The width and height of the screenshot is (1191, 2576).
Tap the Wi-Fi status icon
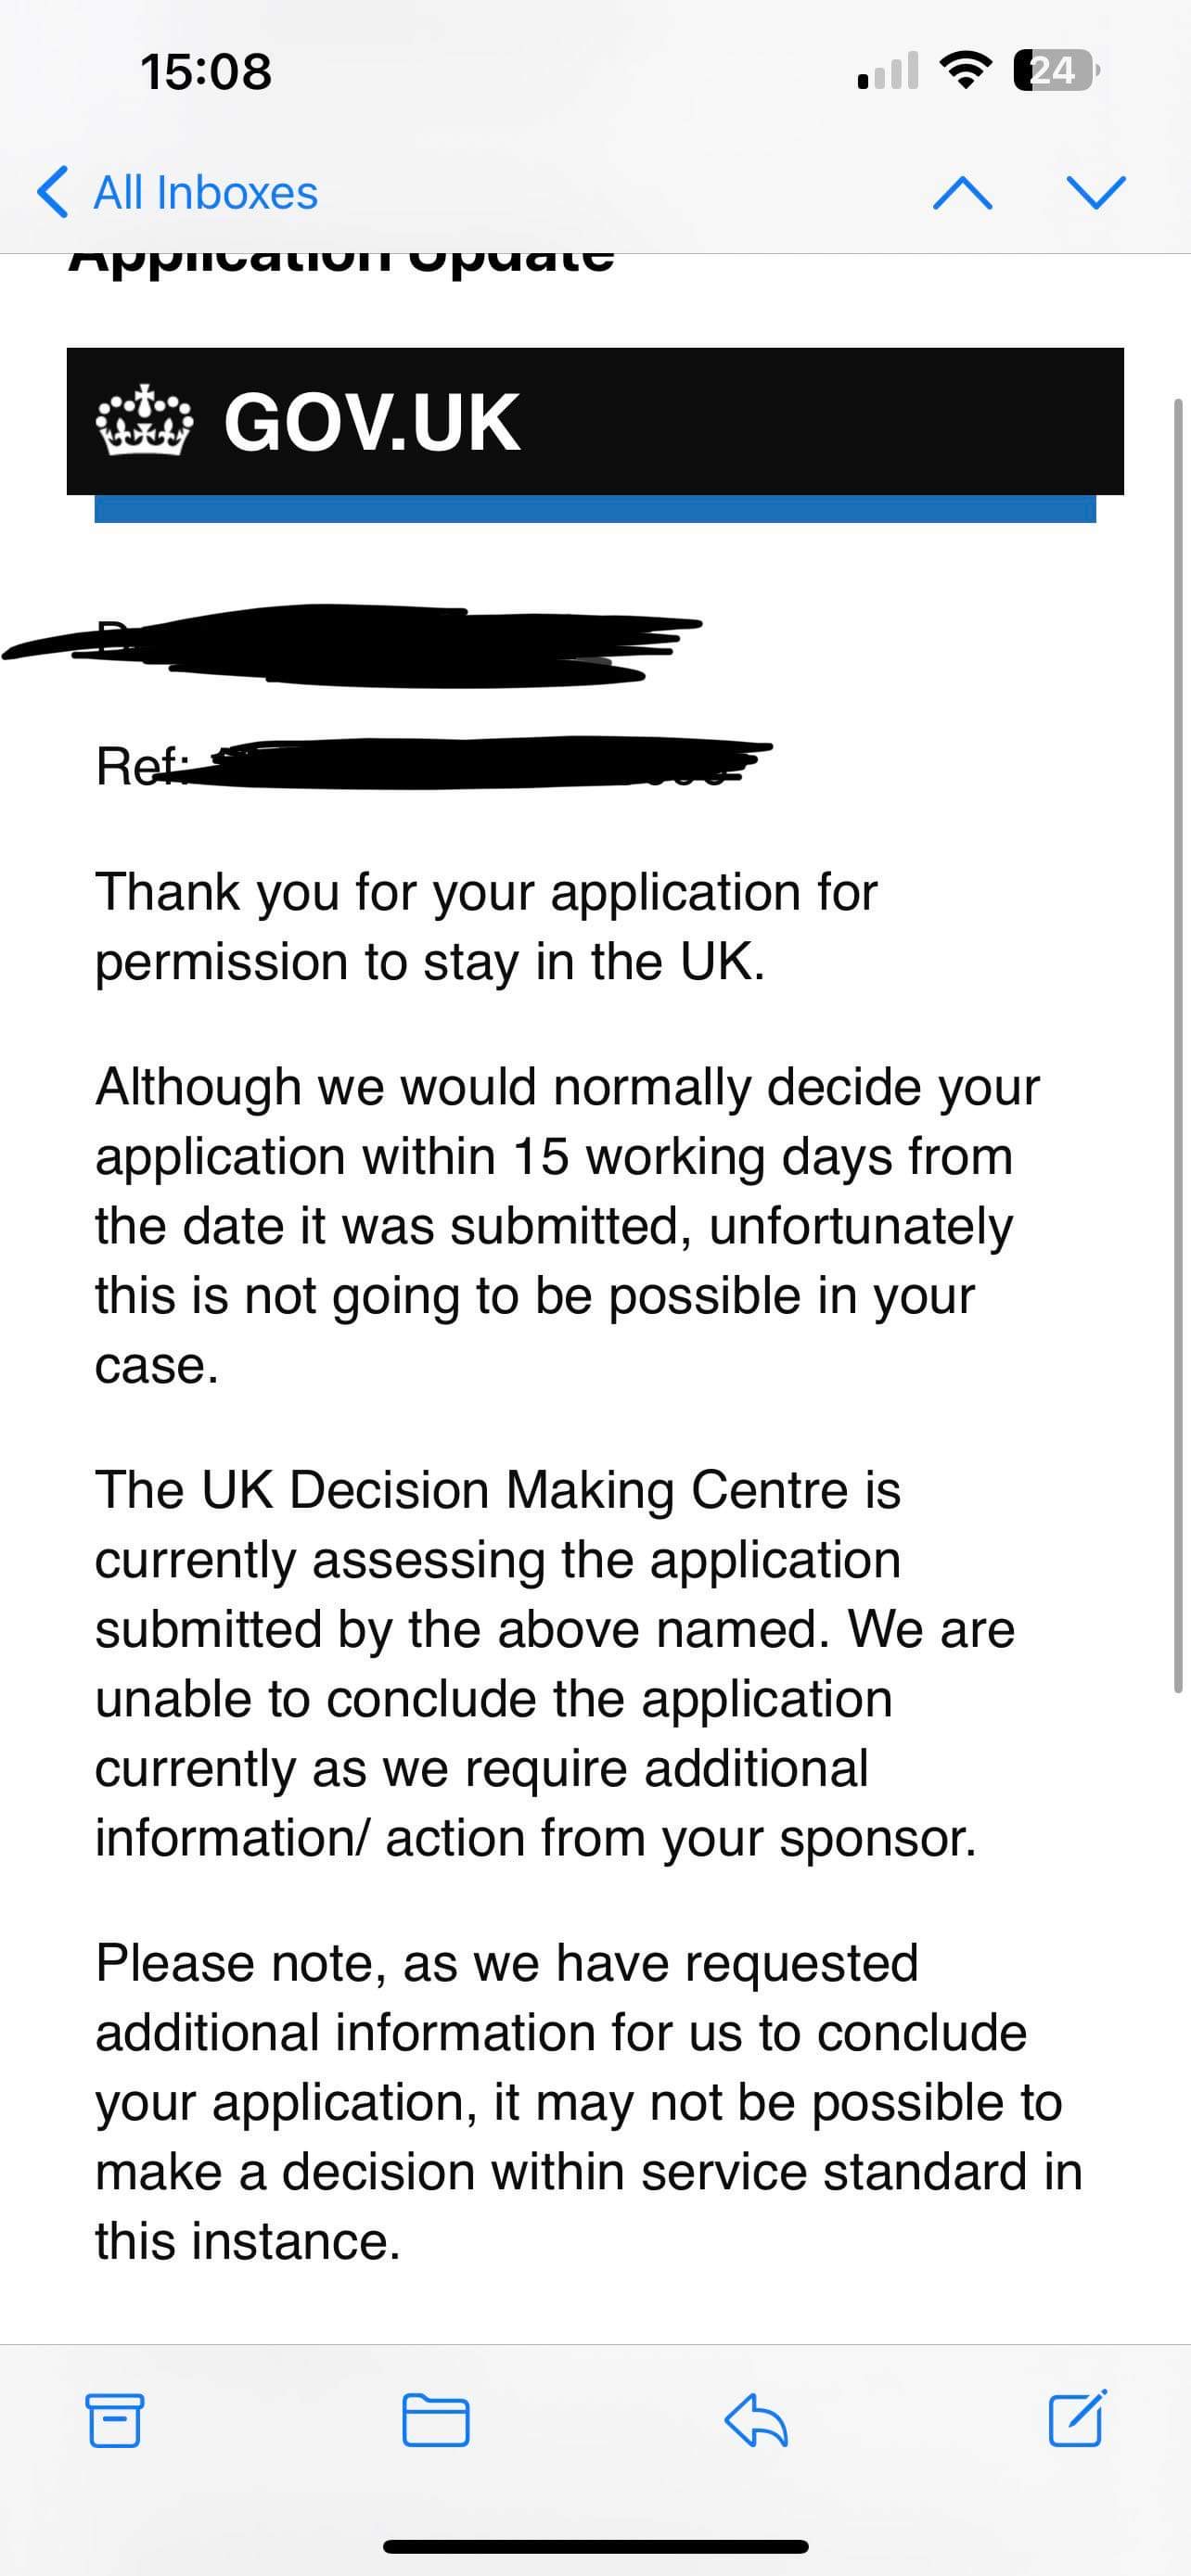click(x=965, y=71)
